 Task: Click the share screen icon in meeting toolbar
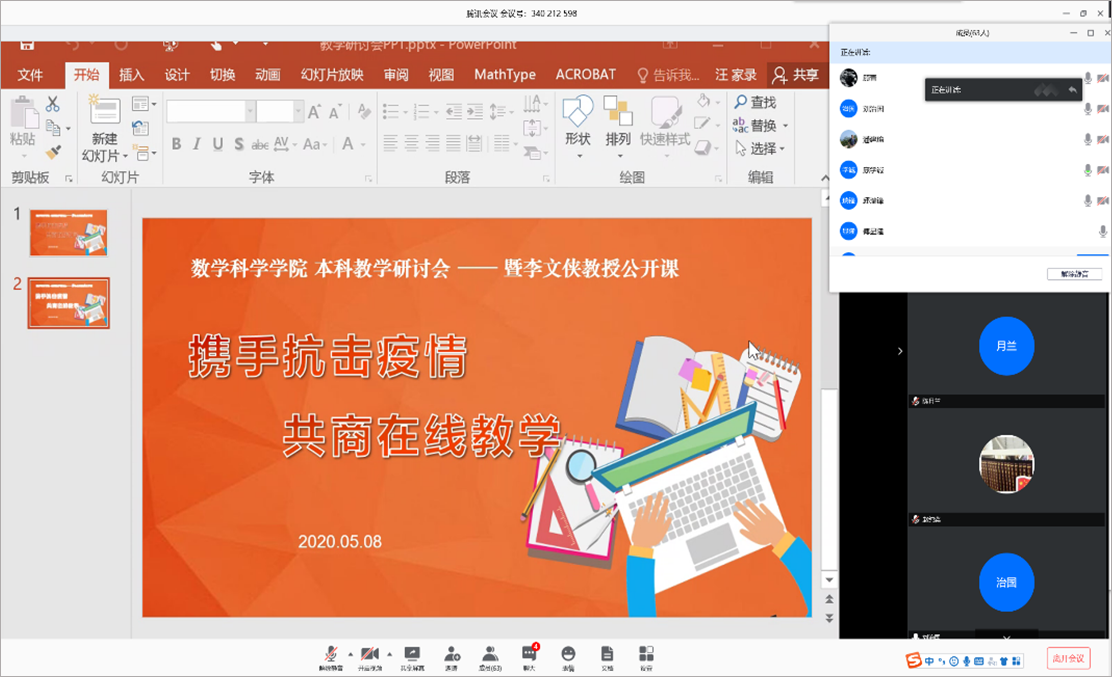click(x=411, y=655)
